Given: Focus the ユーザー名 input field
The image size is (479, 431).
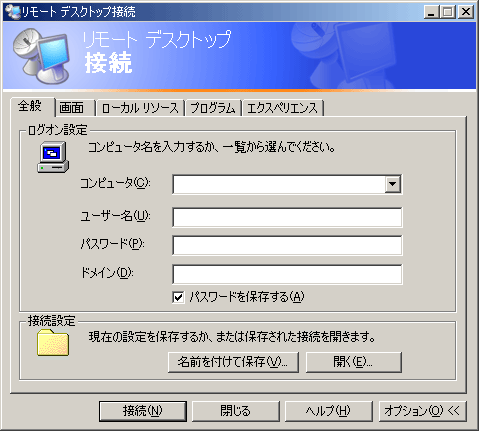Looking at the screenshot, I should tap(287, 217).
